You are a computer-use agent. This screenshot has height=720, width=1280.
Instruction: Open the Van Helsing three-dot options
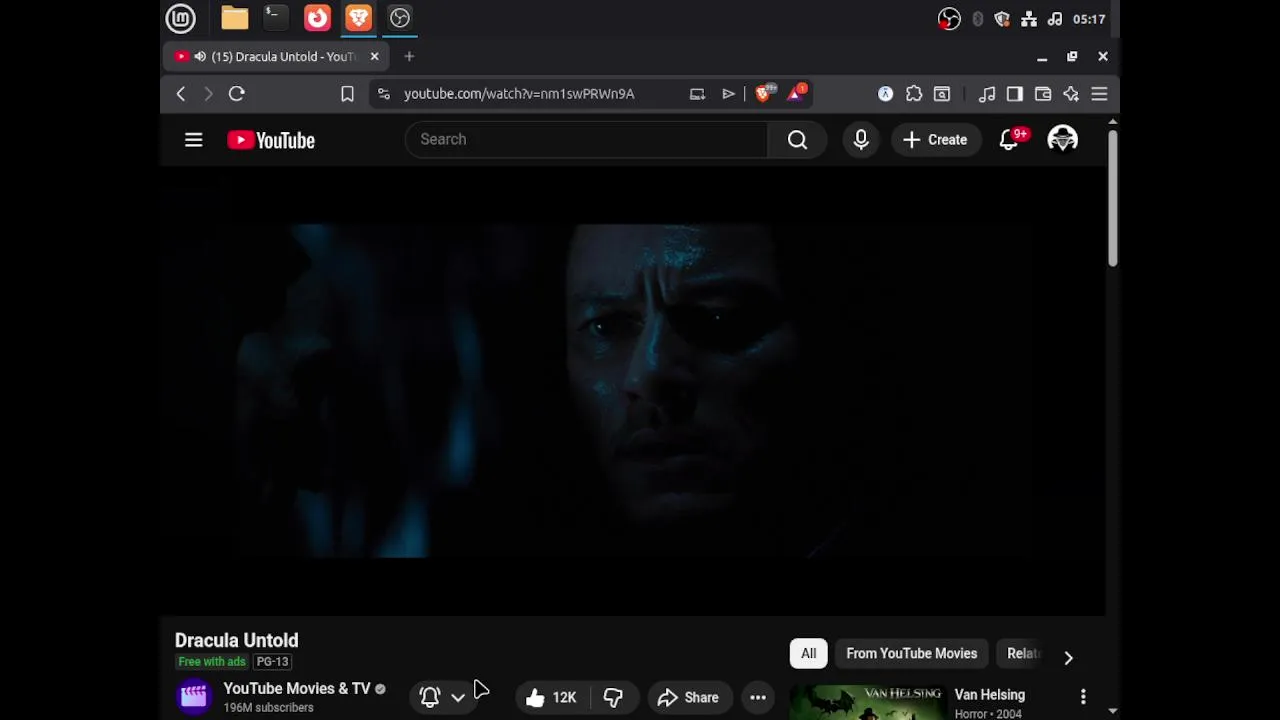click(1083, 696)
